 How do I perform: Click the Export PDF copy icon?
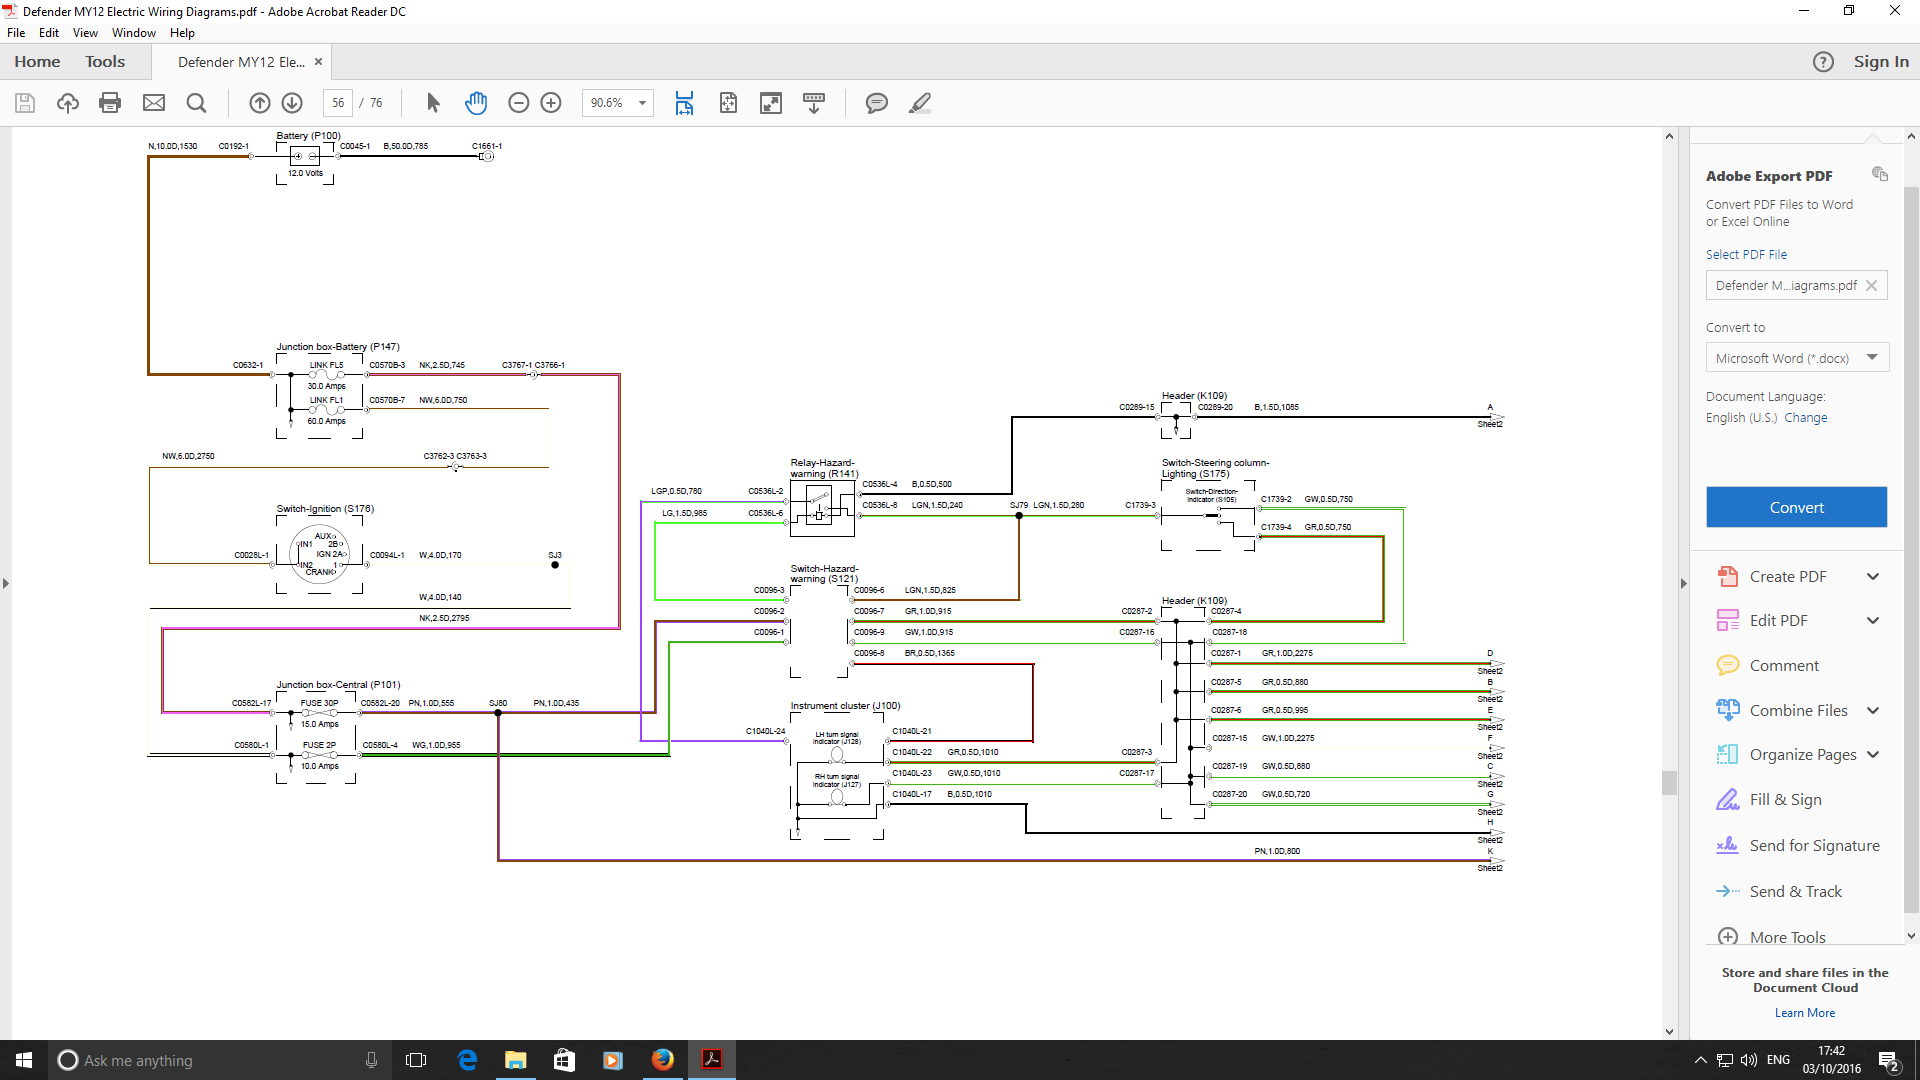[x=1880, y=174]
